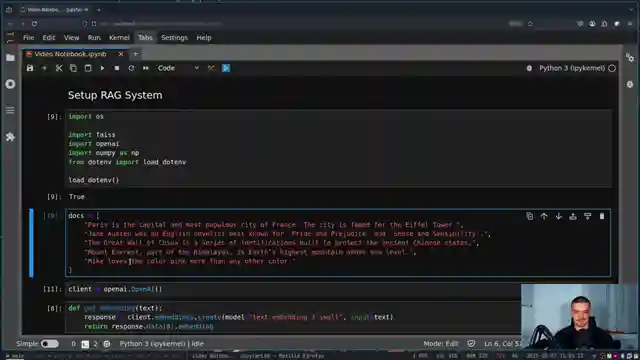Click the Python 3 (ipykernel) kernel name
Screen dimensions: 640x360
click(572, 68)
